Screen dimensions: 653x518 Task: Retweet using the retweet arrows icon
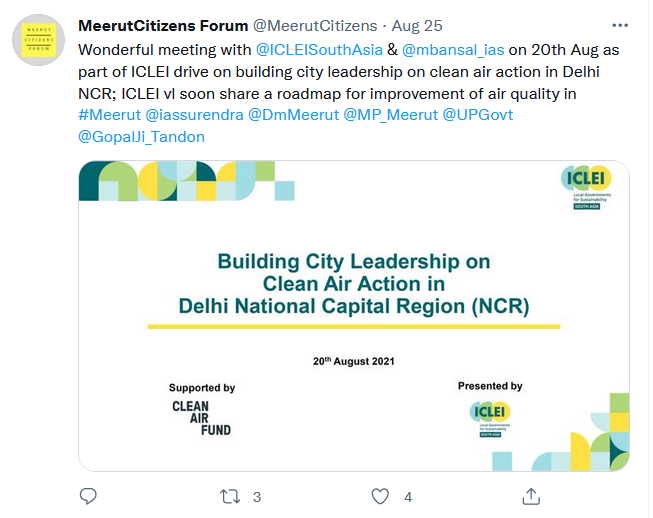[x=230, y=497]
